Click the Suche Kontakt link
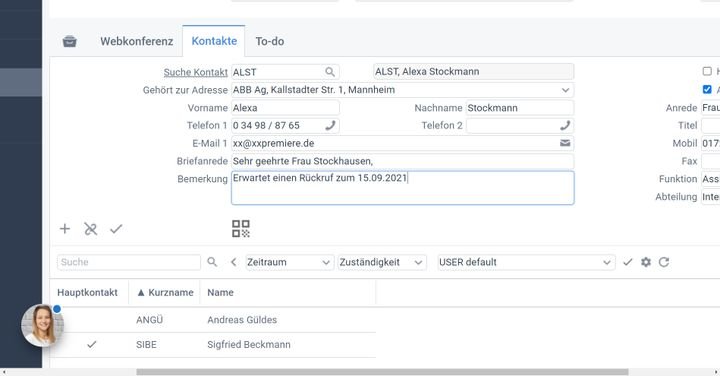 pyautogui.click(x=196, y=72)
